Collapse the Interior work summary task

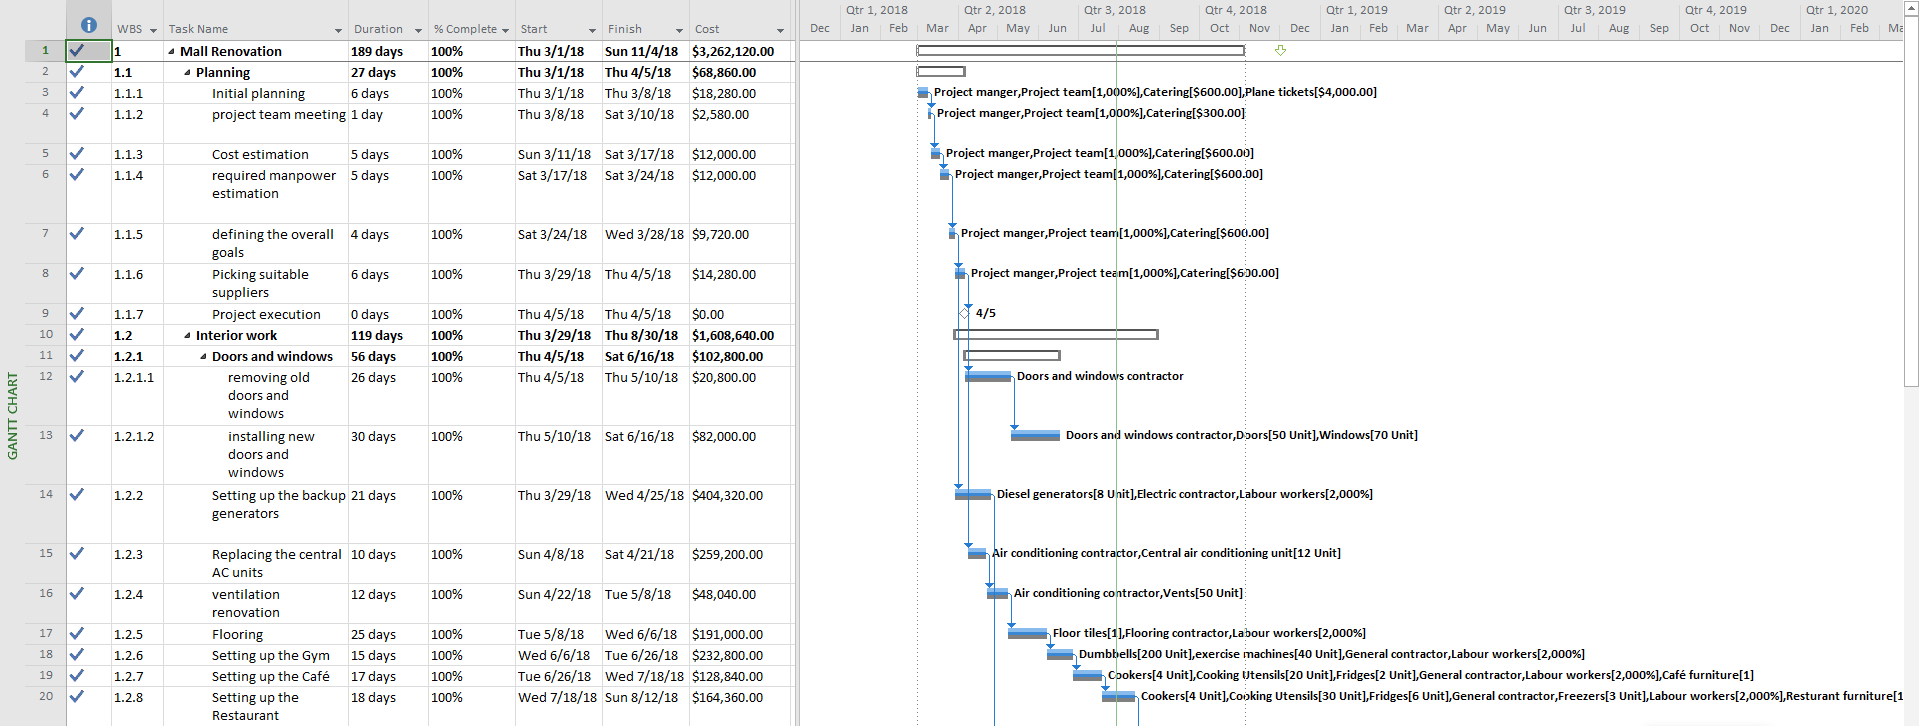coord(188,336)
